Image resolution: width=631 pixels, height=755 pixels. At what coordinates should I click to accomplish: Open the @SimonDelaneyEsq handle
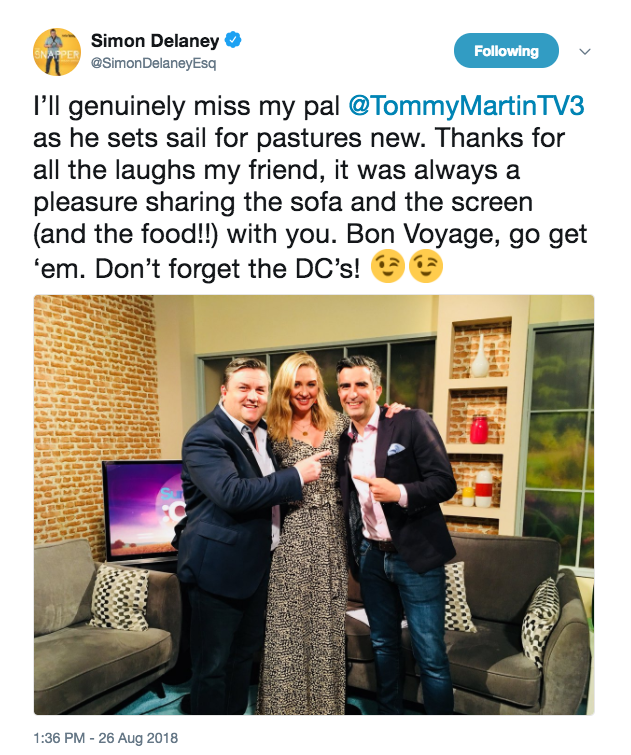point(154,64)
